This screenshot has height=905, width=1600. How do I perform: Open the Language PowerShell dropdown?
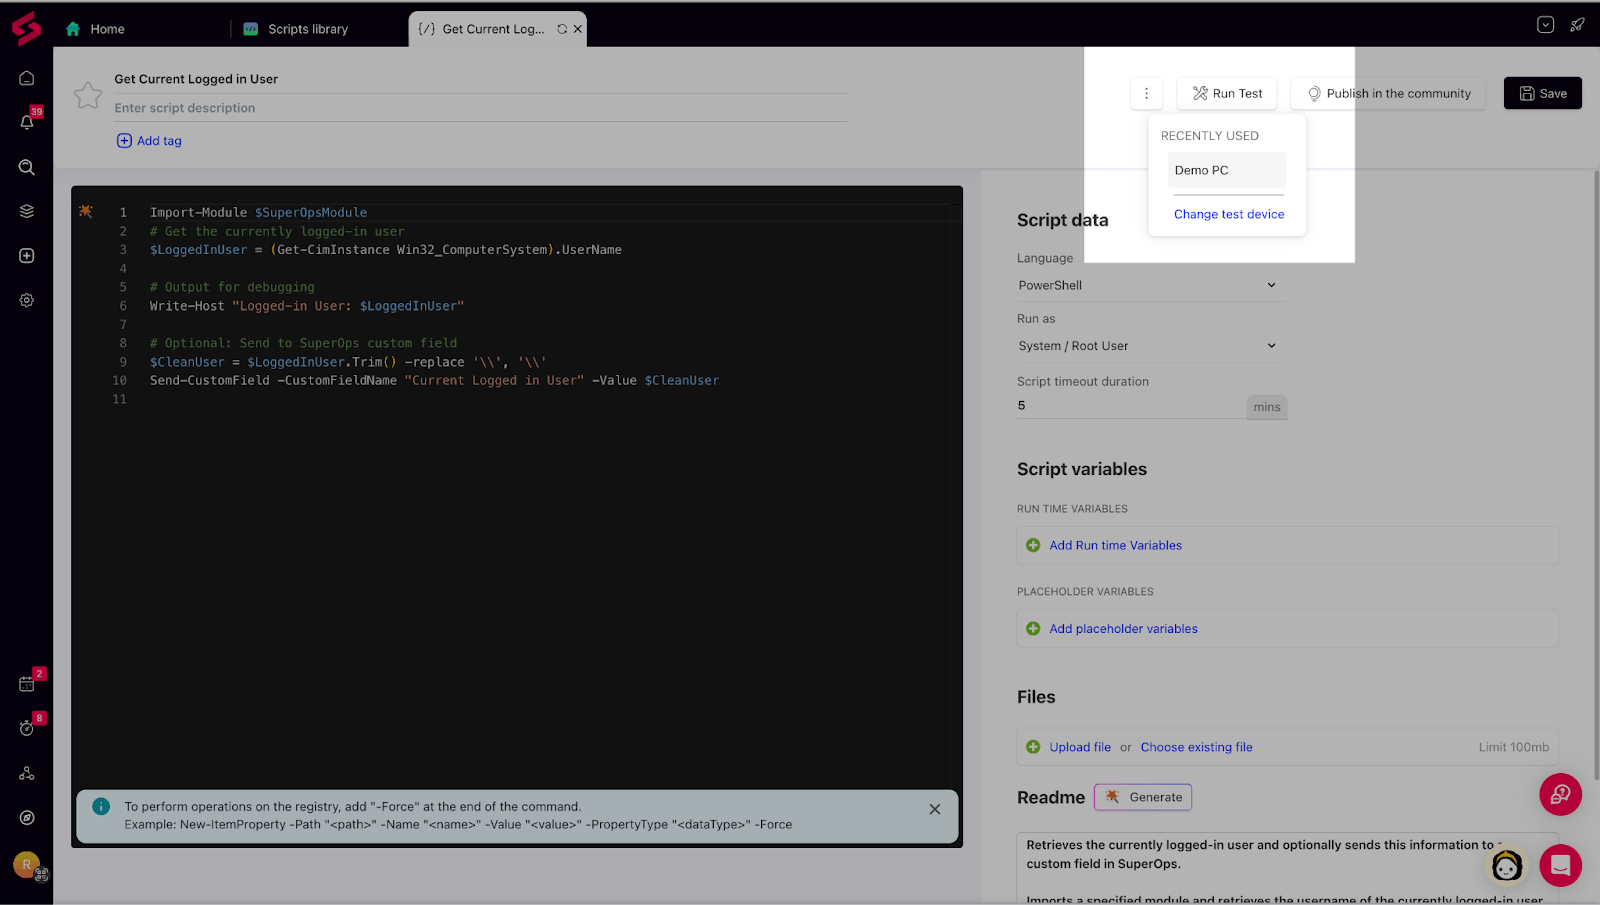point(1150,285)
